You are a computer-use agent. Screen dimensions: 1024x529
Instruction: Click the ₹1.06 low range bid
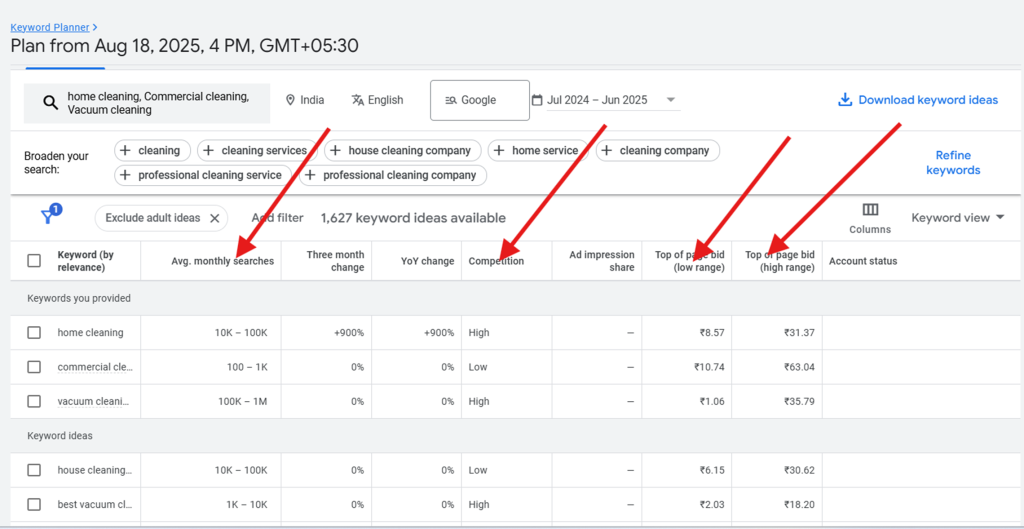[712, 401]
